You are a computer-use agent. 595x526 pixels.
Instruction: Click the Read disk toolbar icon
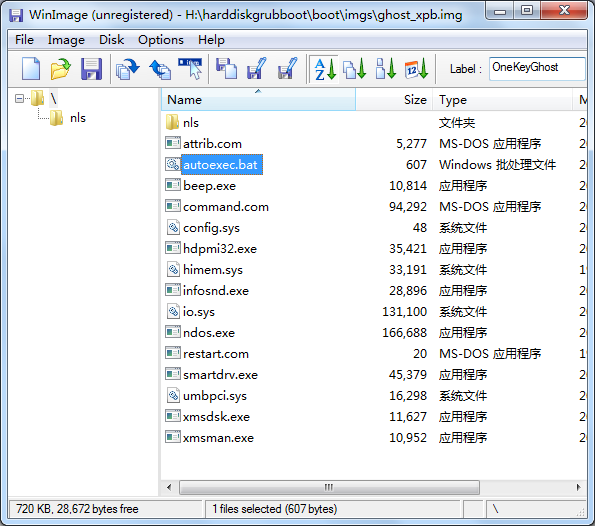pyautogui.click(x=128, y=69)
